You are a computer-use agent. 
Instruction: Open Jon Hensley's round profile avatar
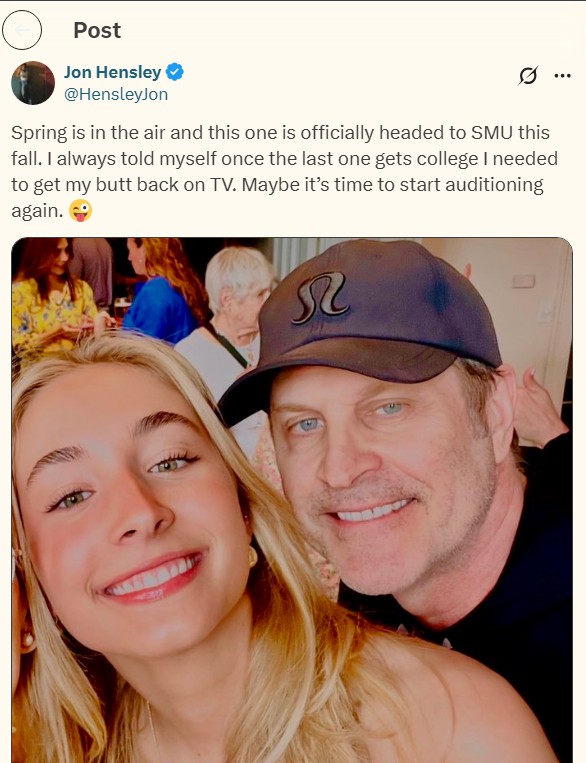coord(33,83)
